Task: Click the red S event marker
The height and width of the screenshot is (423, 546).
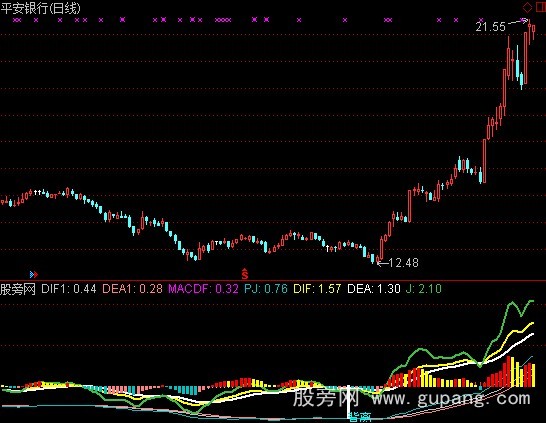Action: [x=245, y=274]
